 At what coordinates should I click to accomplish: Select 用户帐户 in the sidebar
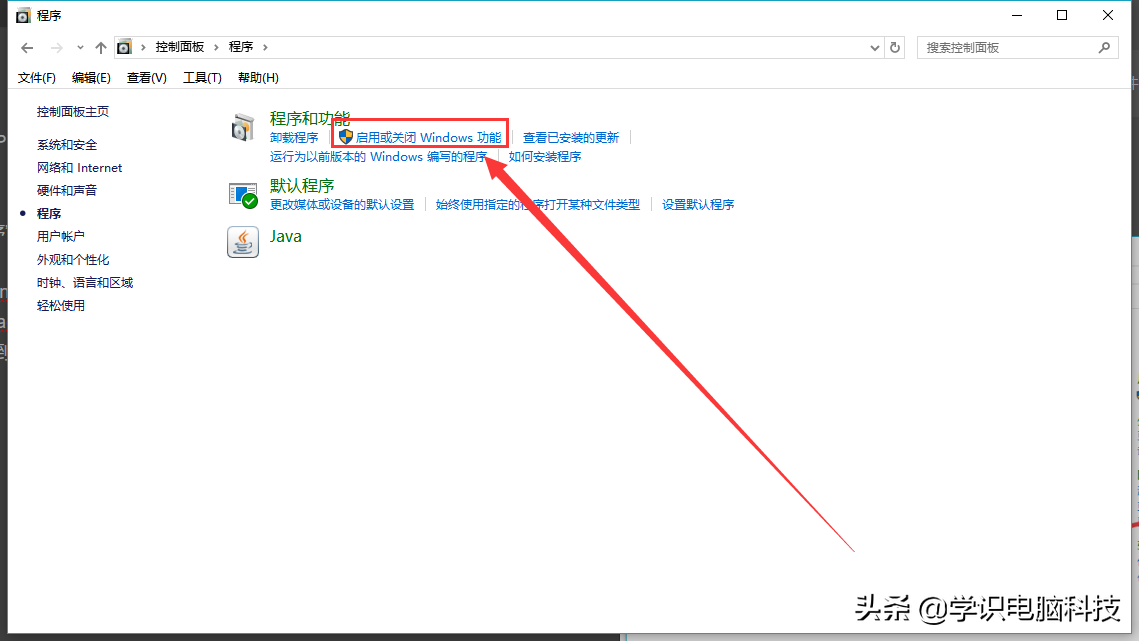click(60, 236)
